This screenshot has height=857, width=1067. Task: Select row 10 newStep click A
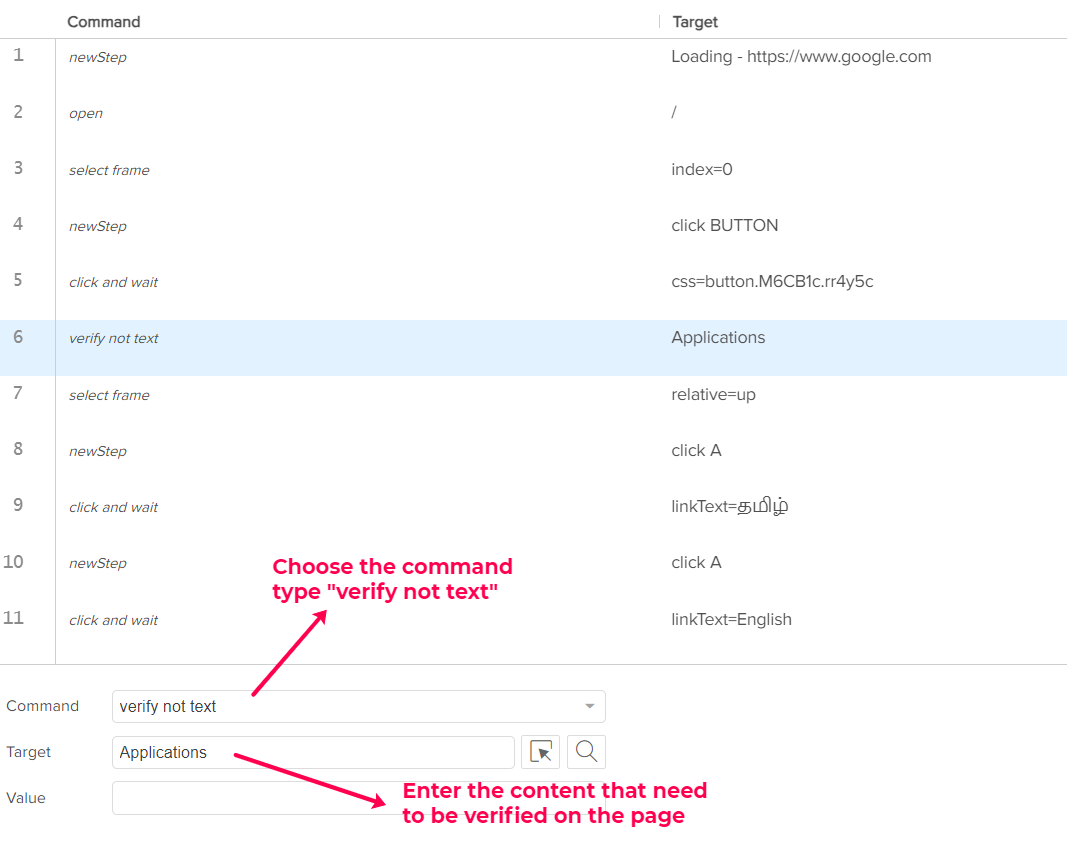98,563
